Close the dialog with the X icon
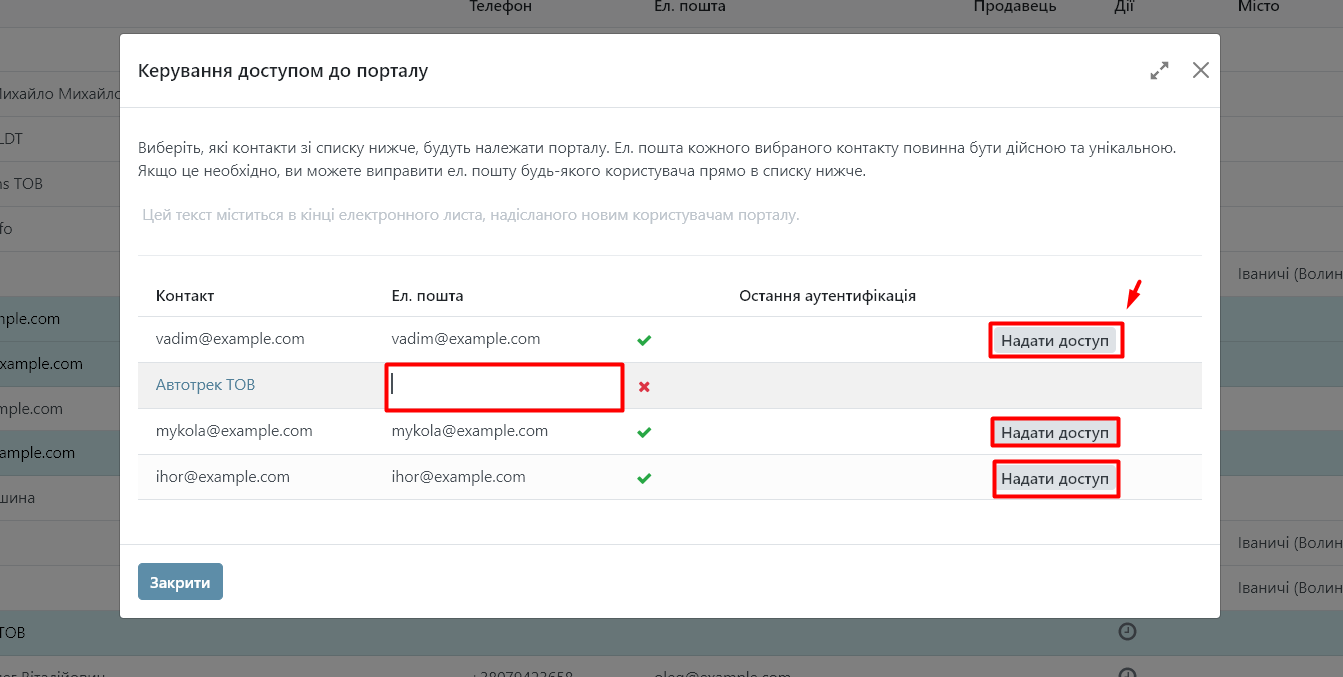 [x=1201, y=70]
